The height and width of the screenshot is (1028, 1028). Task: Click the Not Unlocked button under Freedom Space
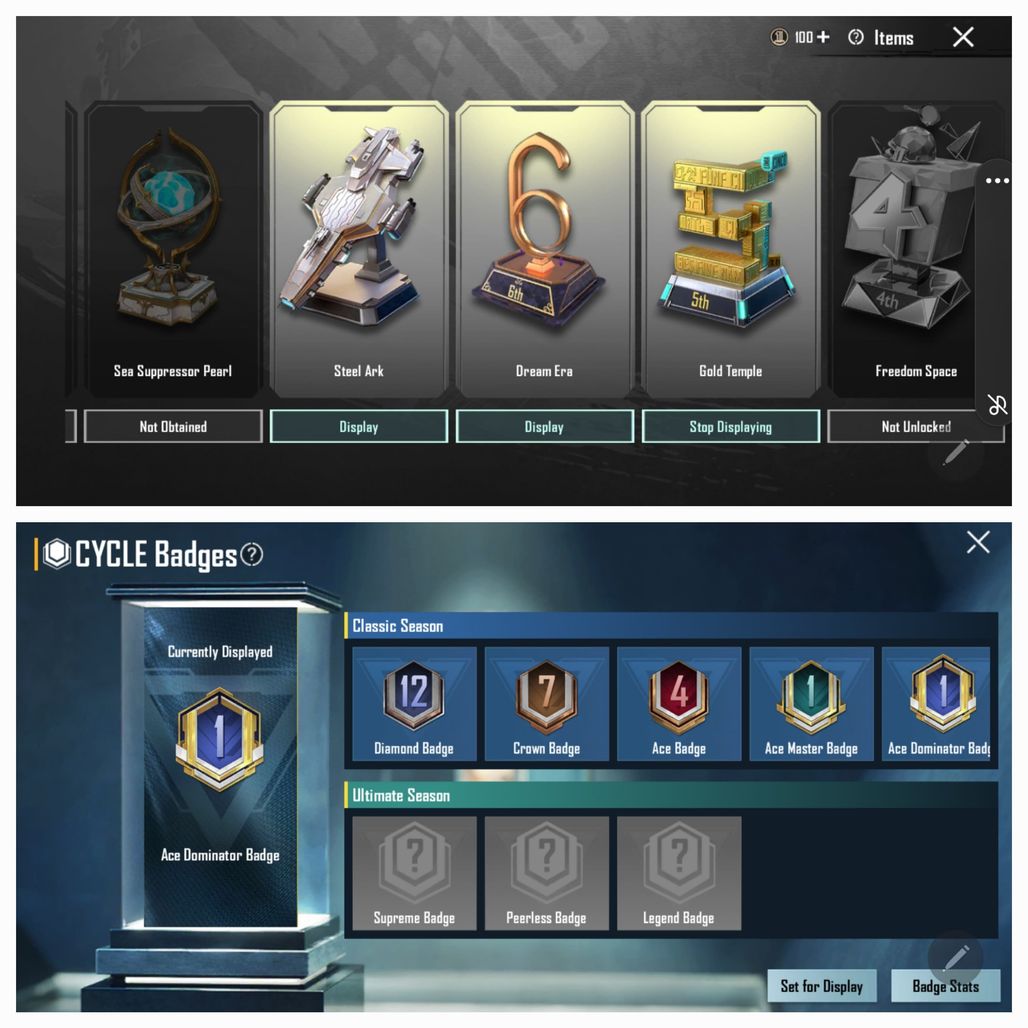[916, 427]
